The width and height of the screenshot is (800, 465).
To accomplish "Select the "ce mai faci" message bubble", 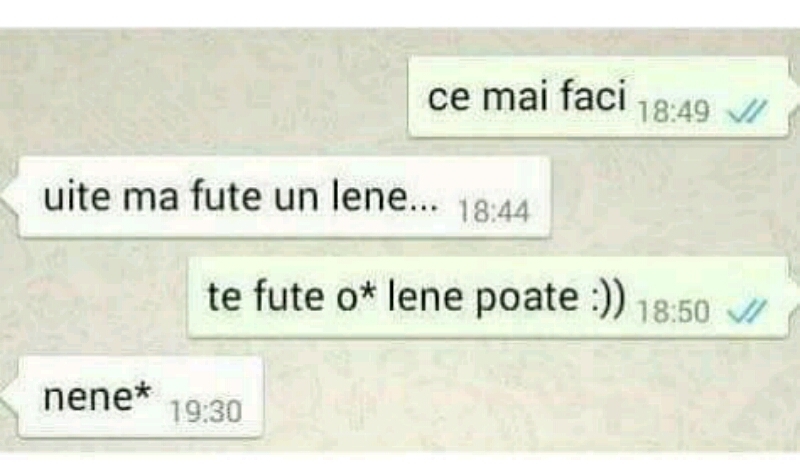I will click(x=598, y=97).
